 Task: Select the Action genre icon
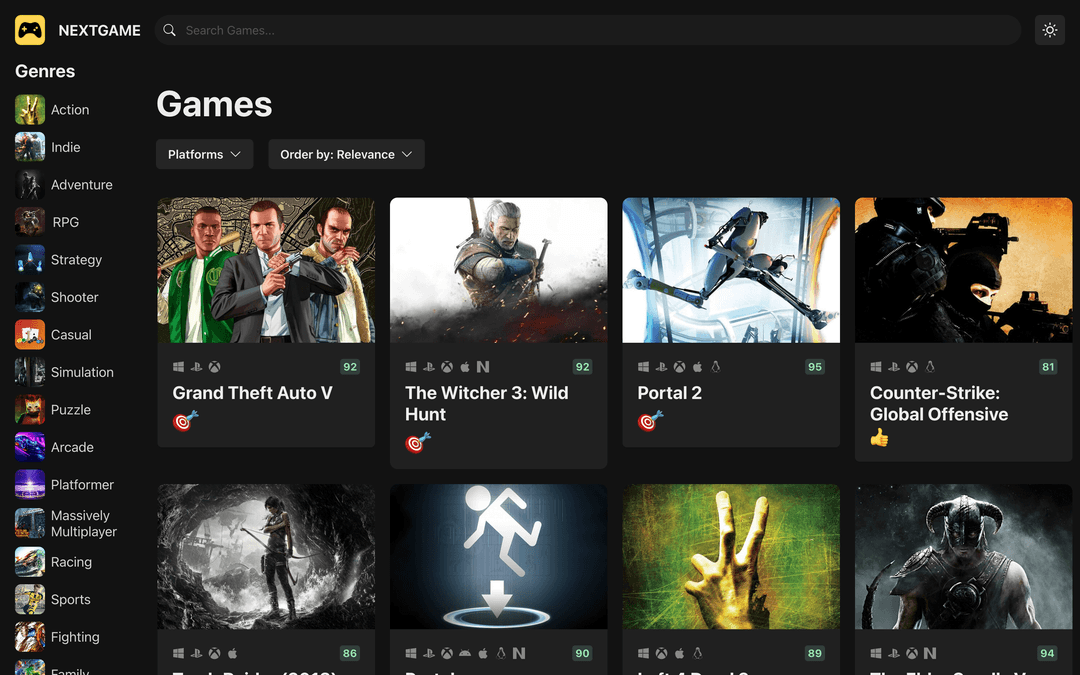[x=30, y=110]
